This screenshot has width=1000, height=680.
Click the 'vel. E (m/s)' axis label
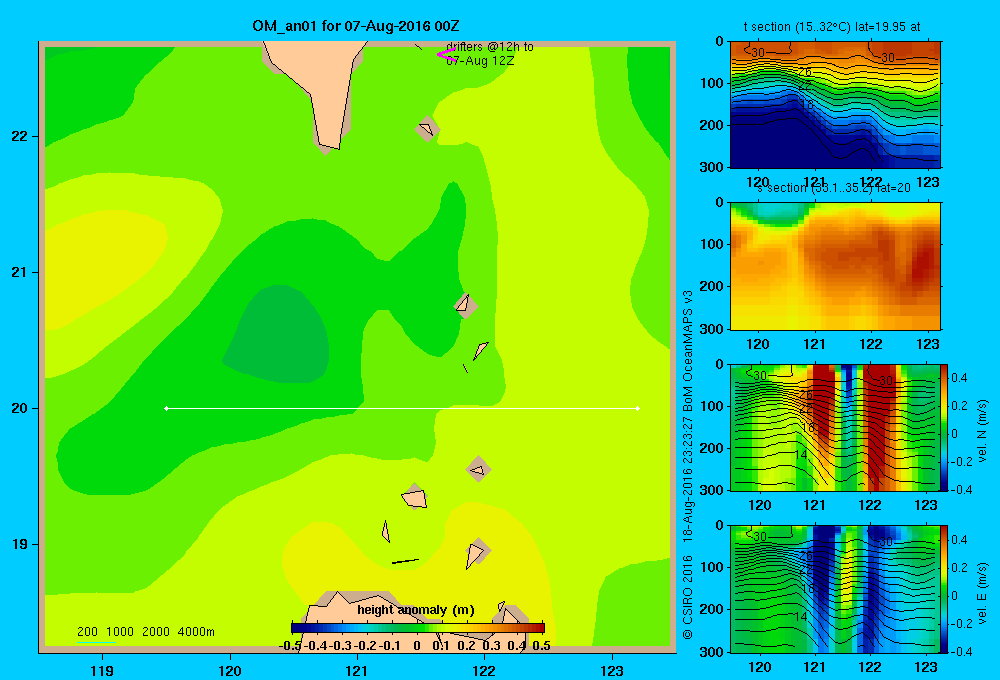(982, 591)
